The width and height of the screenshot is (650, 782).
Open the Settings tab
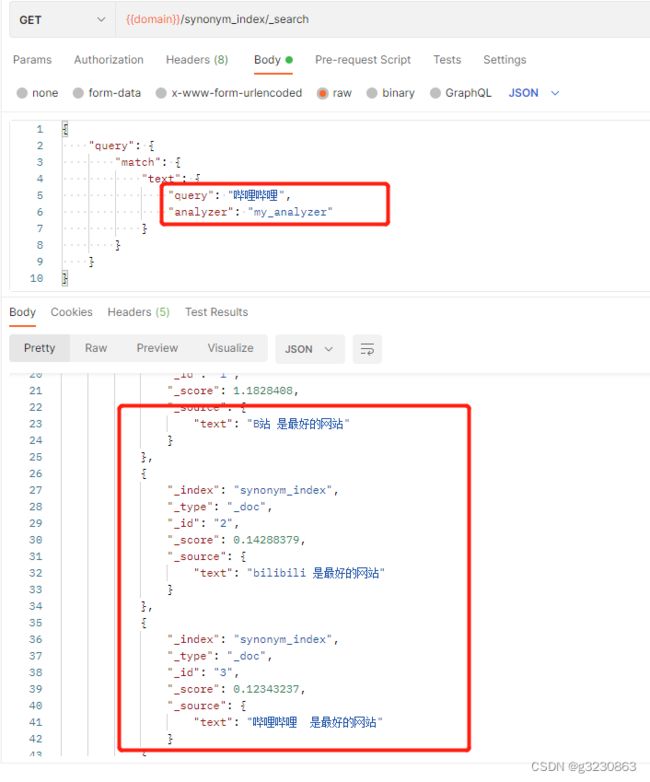504,60
